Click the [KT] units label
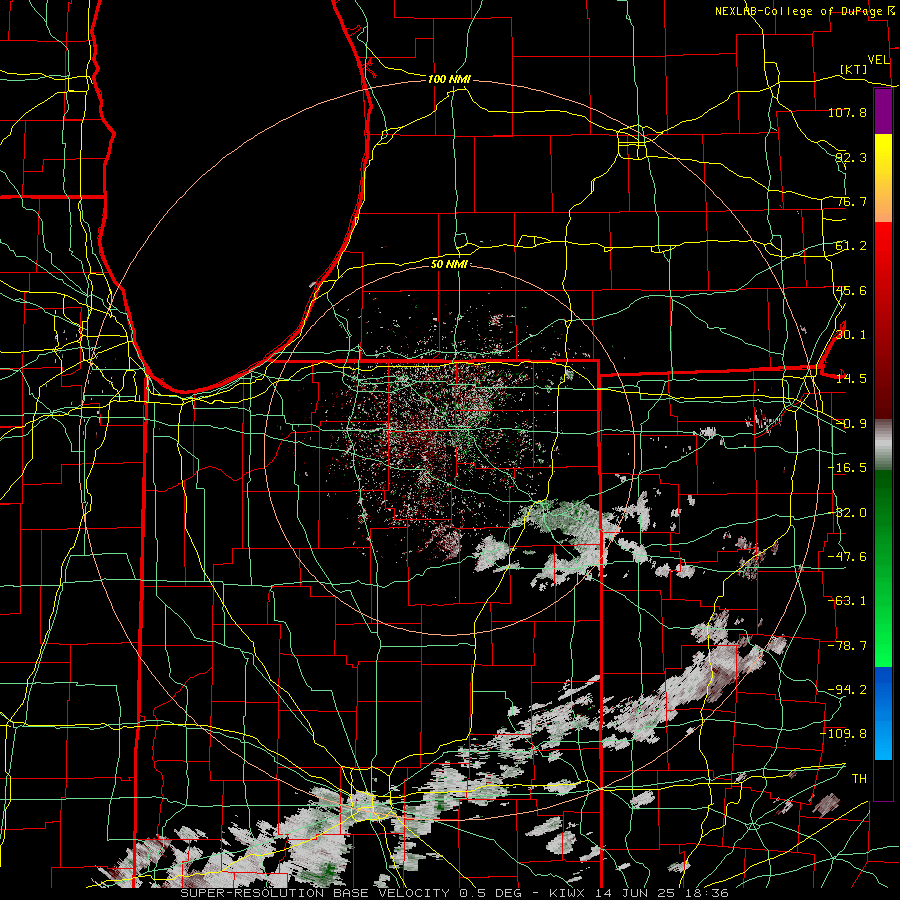900x900 pixels. click(x=854, y=69)
